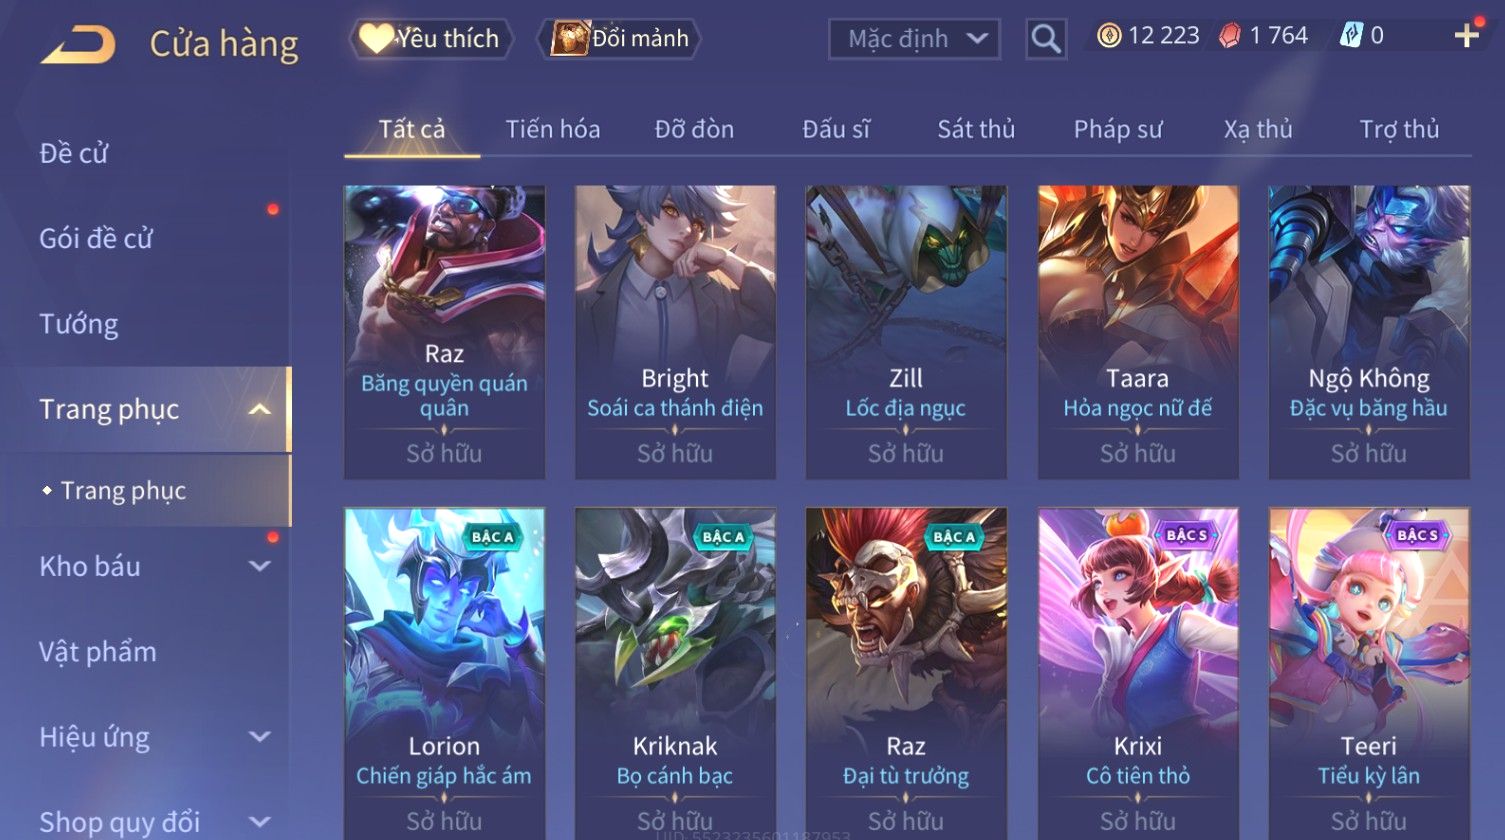This screenshot has height=840, width=1505.
Task: Open Tướng in the sidebar
Action: tap(79, 324)
